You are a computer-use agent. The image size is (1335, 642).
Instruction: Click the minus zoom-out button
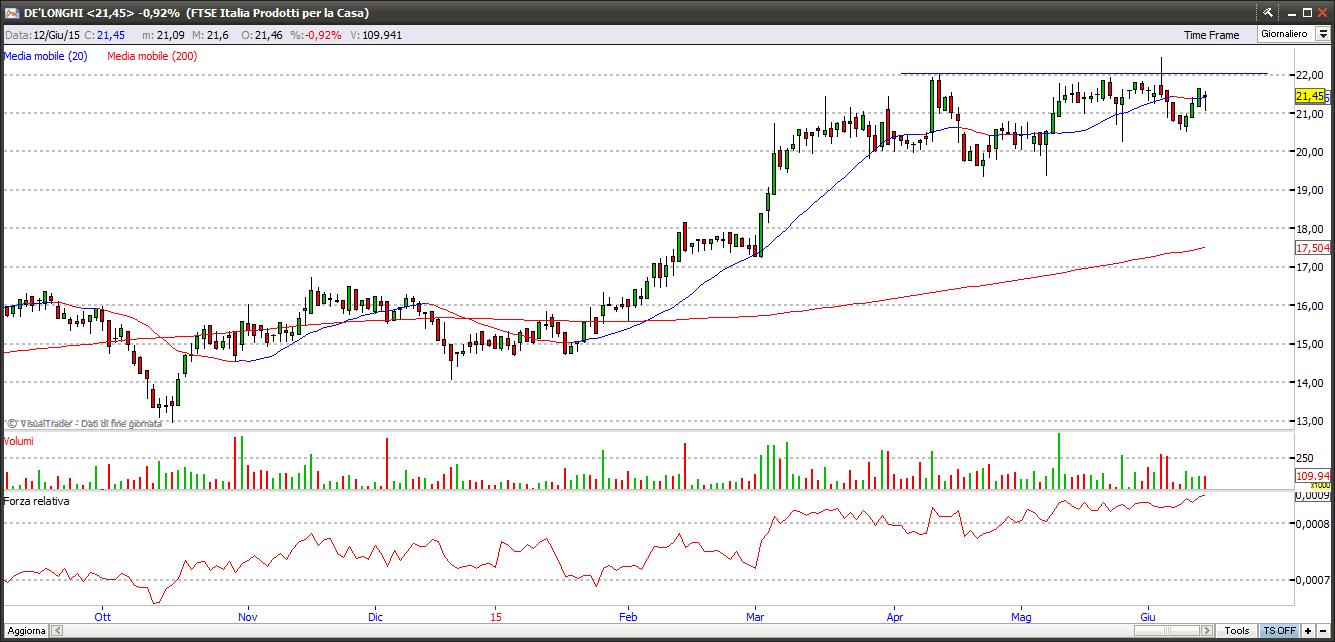[1323, 631]
